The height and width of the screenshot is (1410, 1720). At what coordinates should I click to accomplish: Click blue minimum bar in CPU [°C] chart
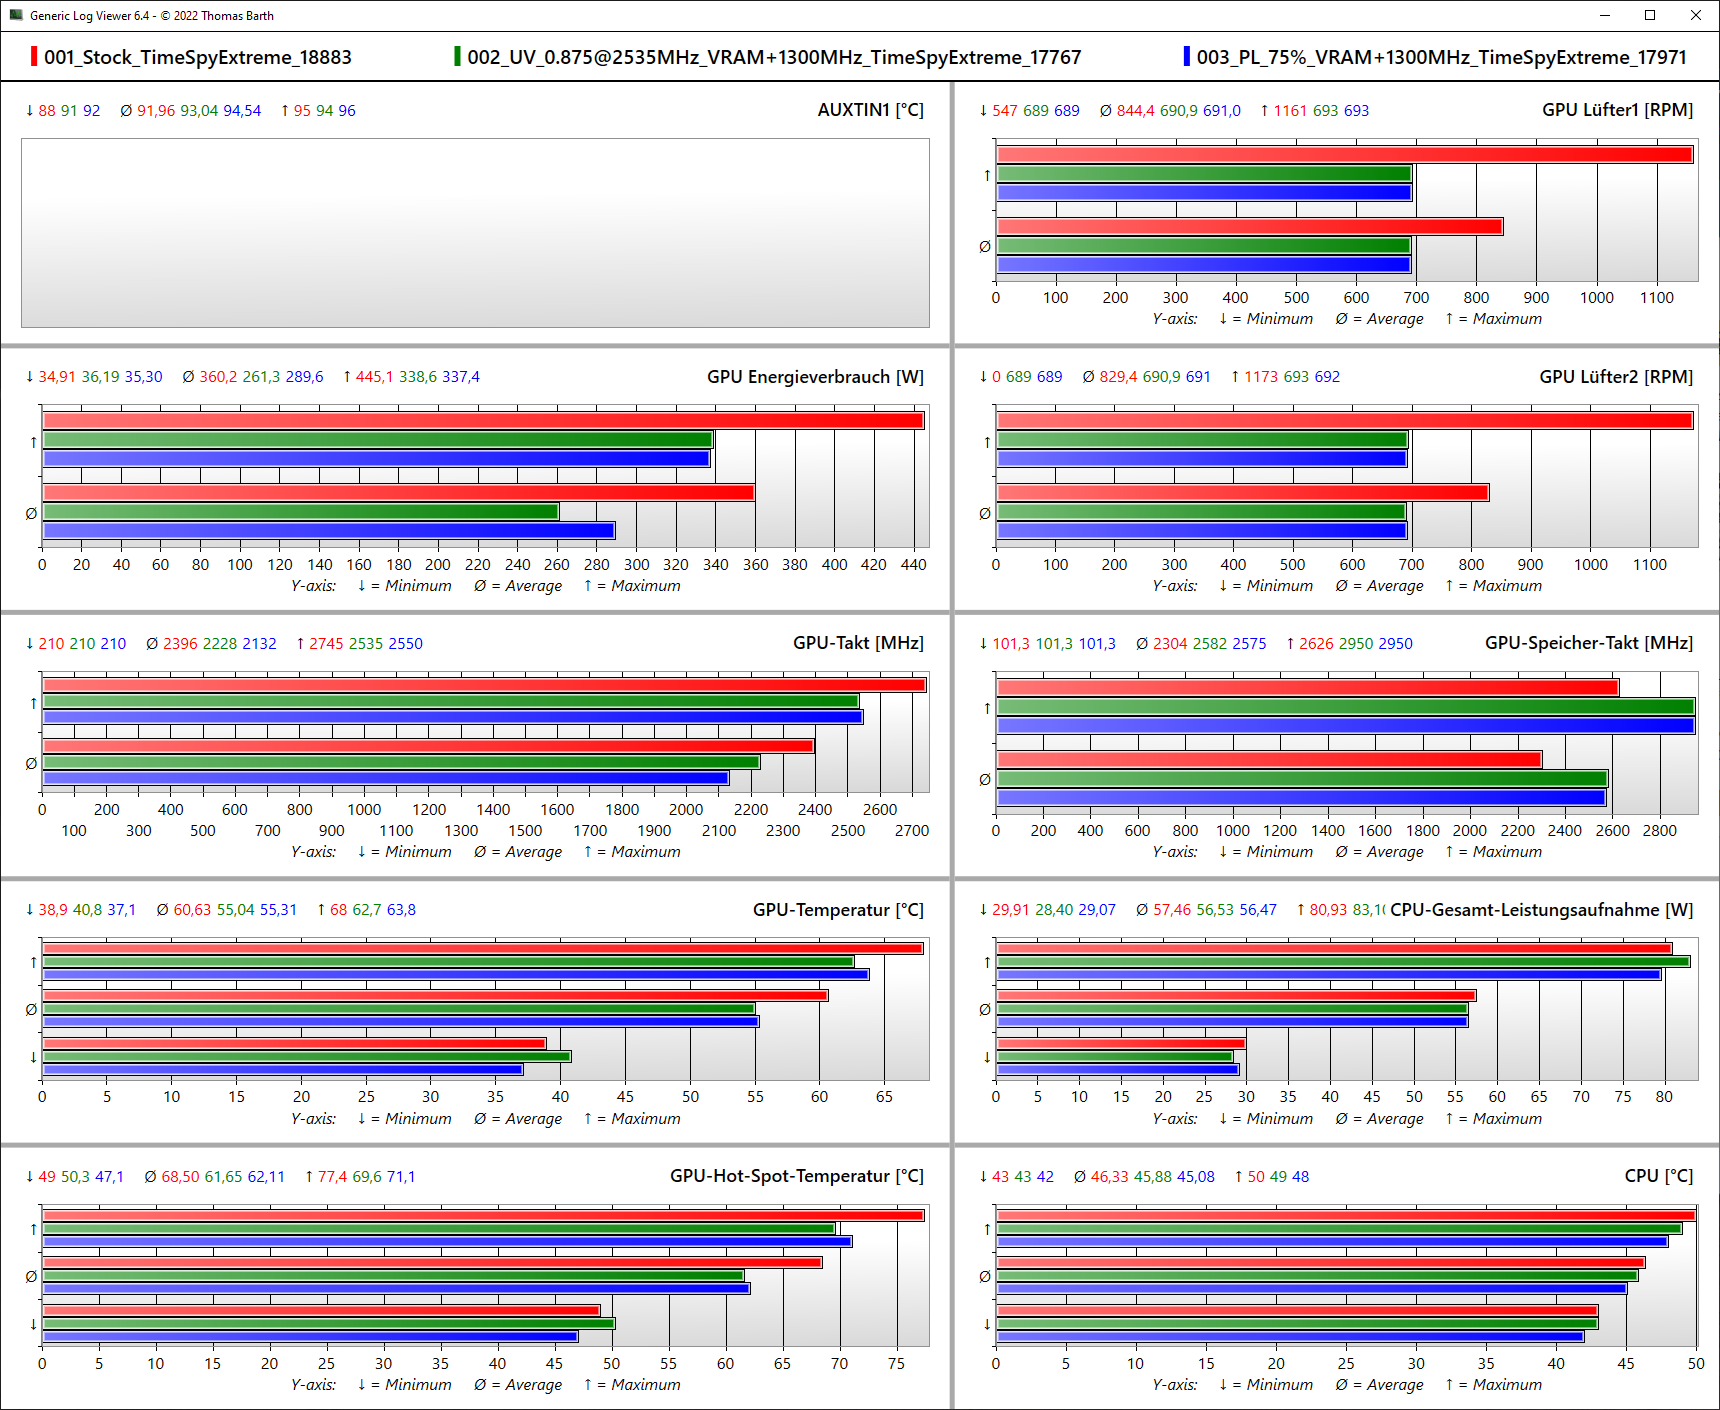[1290, 1337]
